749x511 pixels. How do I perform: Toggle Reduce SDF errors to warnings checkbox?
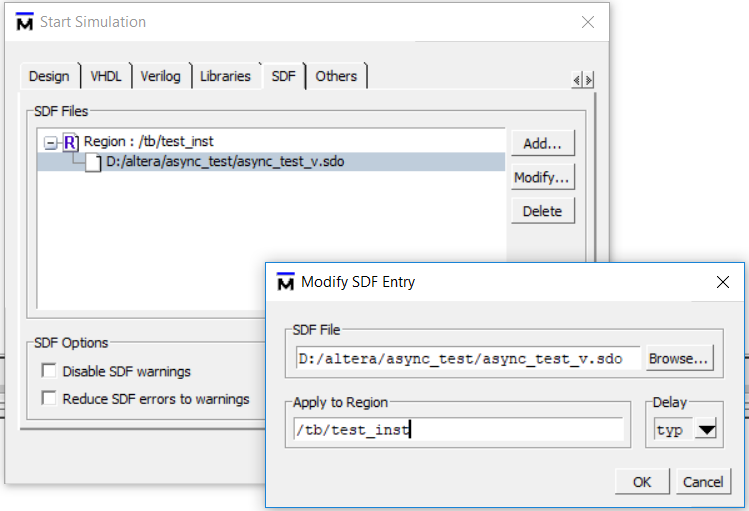pos(49,398)
